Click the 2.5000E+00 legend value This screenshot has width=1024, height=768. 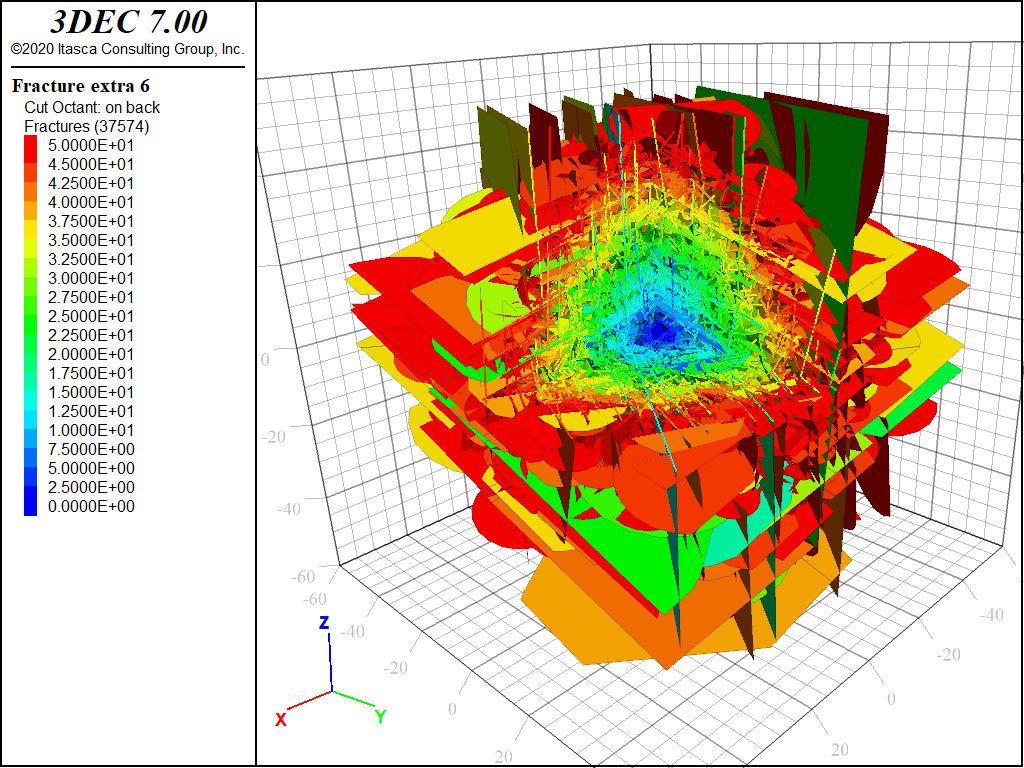91,487
